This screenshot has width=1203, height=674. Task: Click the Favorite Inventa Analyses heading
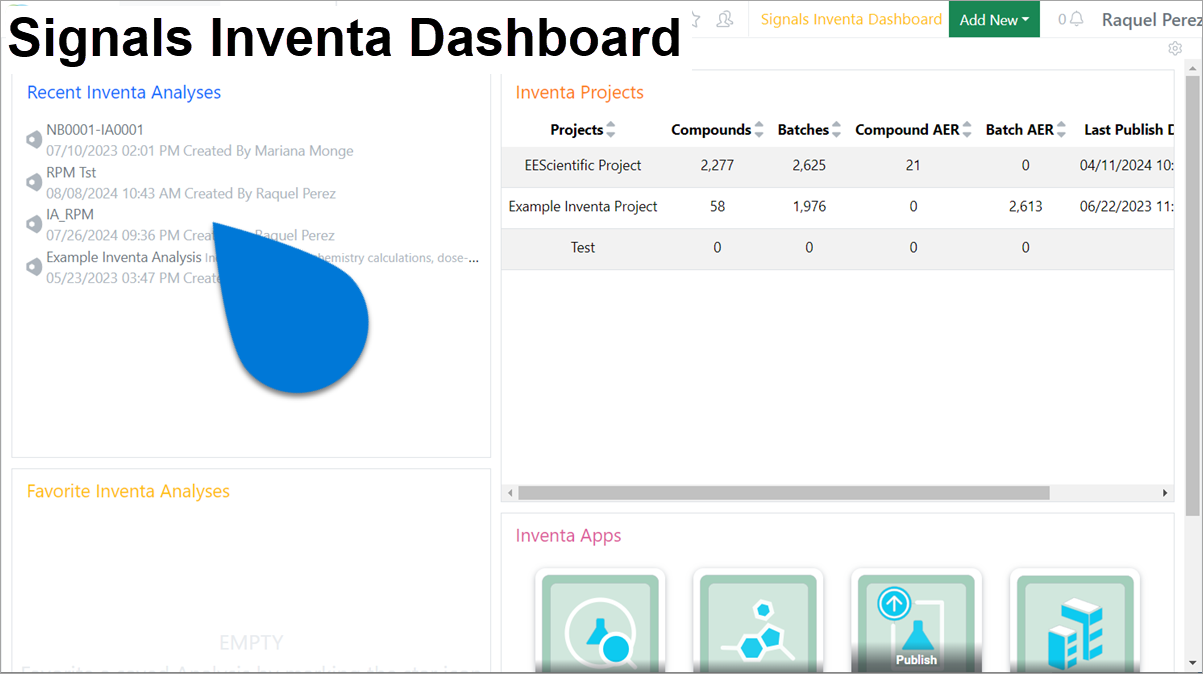point(128,491)
